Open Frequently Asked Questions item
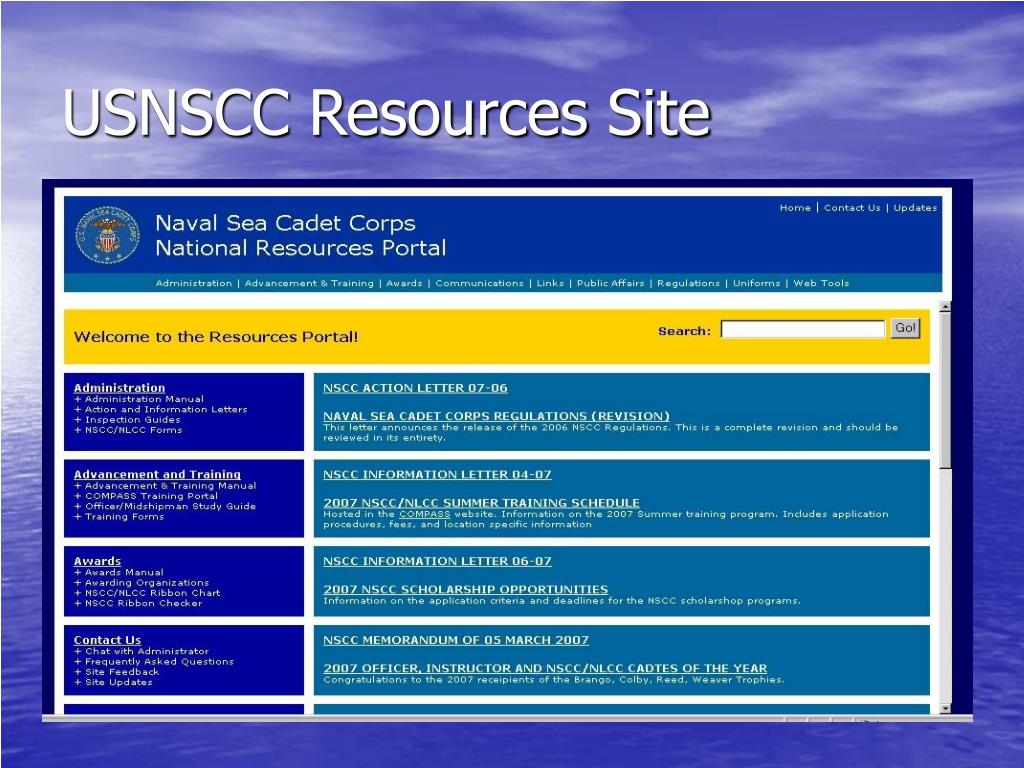The width and height of the screenshot is (1024, 768). coord(159,662)
